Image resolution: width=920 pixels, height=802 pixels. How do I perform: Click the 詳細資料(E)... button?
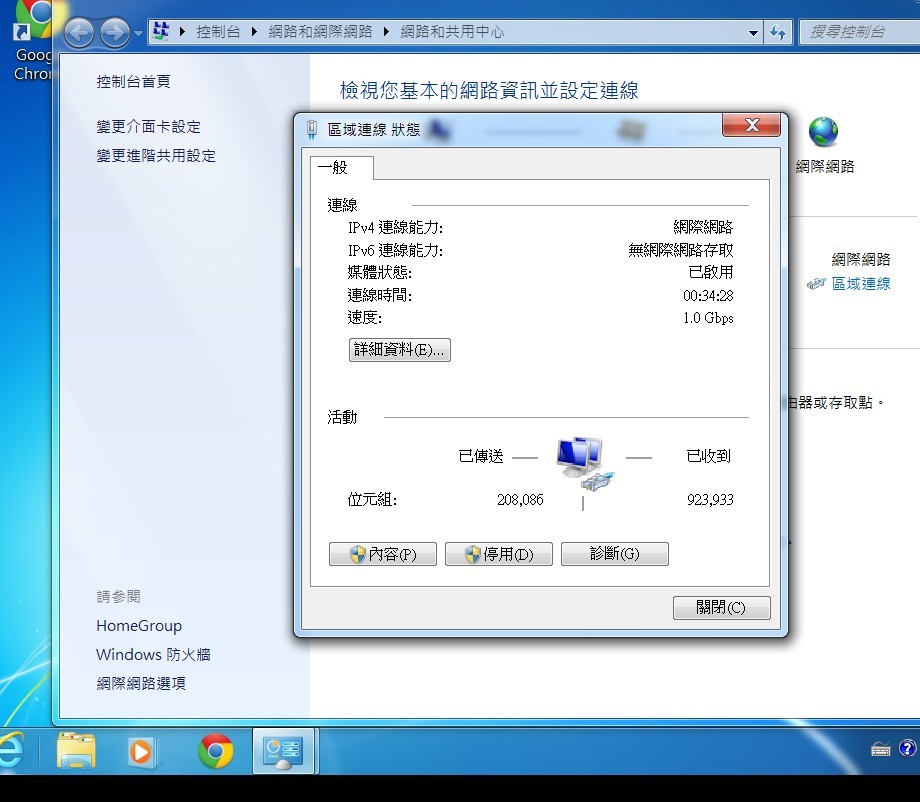pyautogui.click(x=400, y=350)
